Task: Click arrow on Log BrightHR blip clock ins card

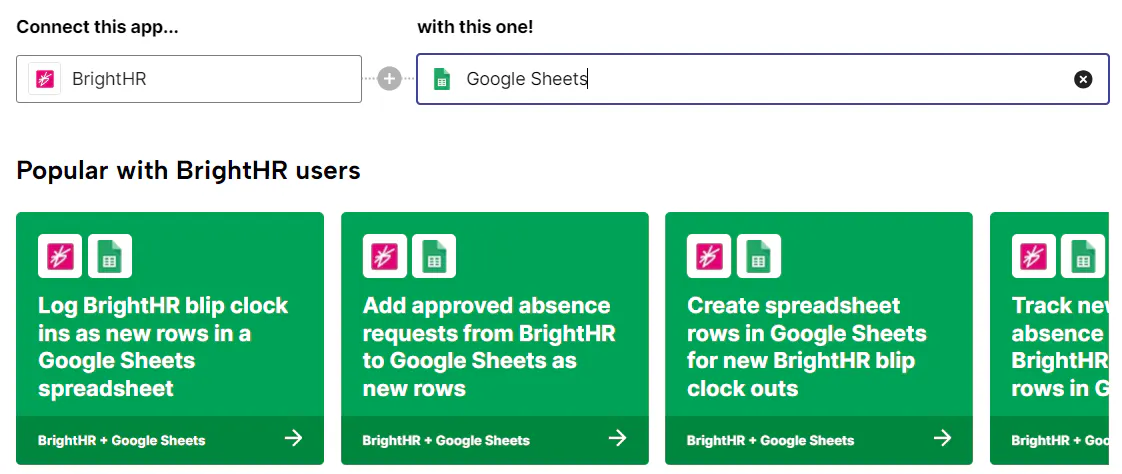Action: coord(293,438)
